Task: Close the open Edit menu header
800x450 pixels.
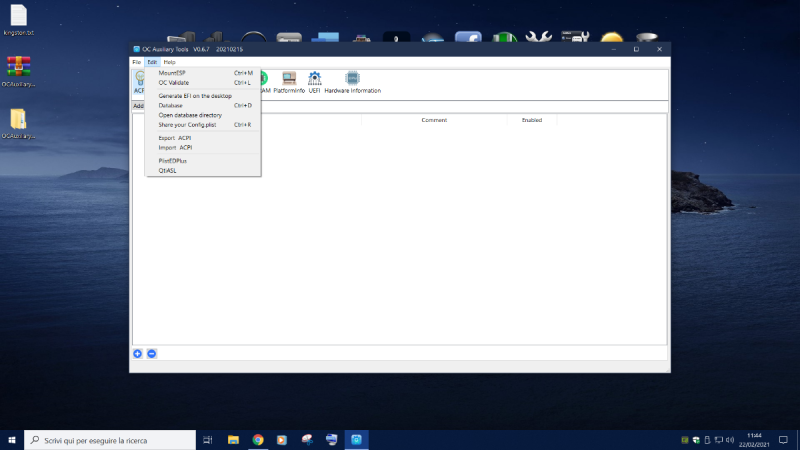Action: 152,62
